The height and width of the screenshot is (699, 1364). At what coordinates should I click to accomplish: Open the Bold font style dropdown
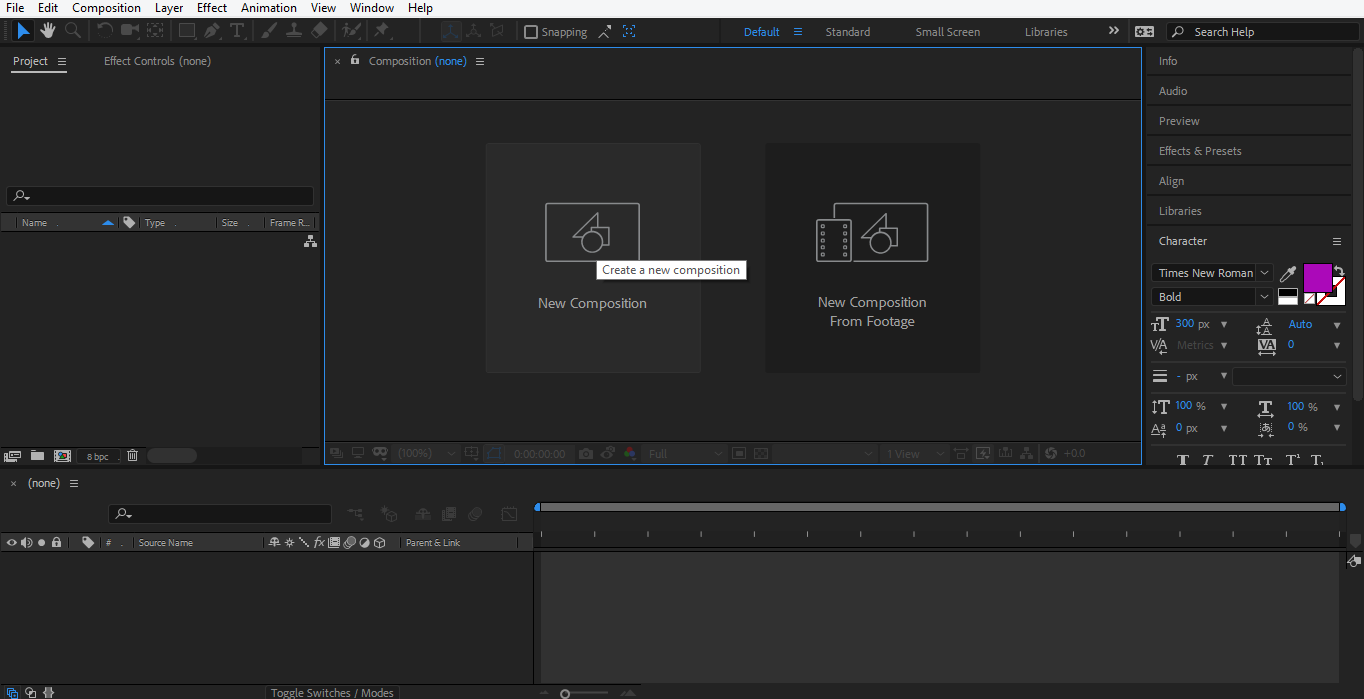[1264, 297]
